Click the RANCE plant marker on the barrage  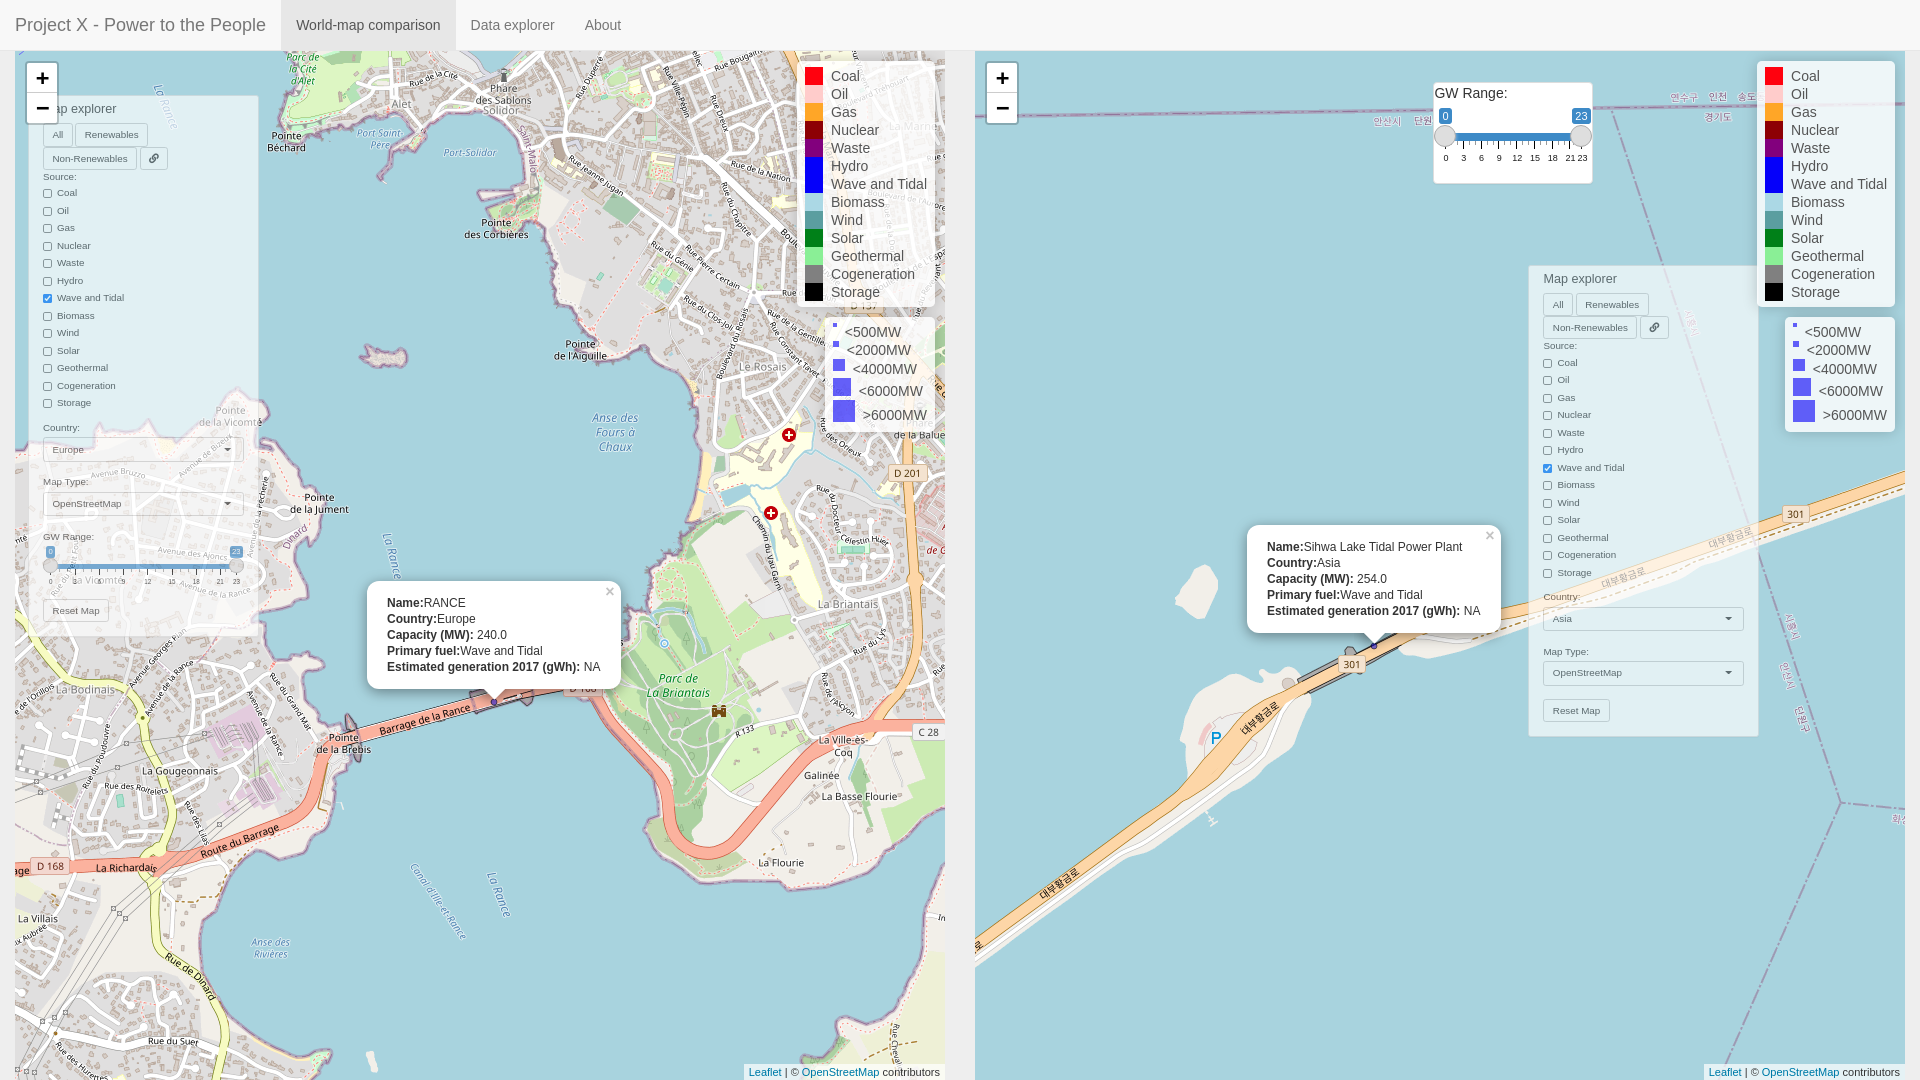point(494,702)
